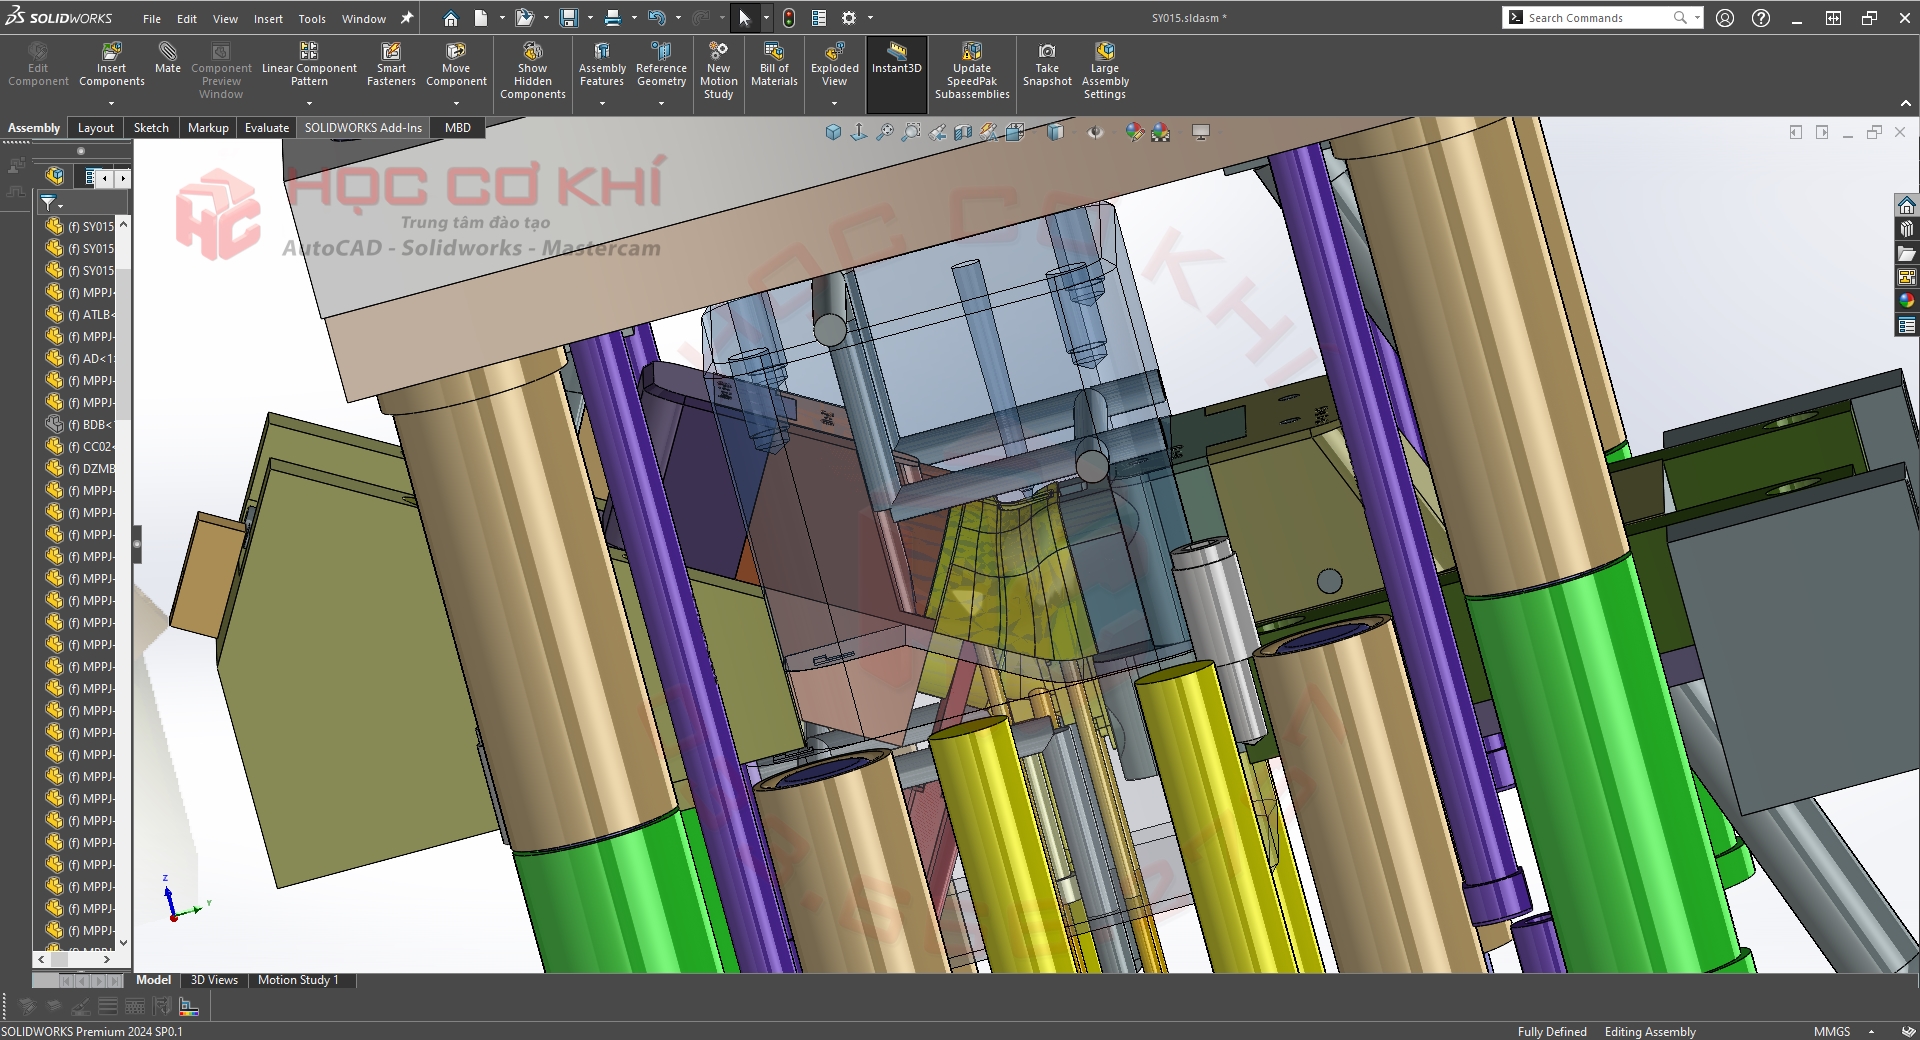Launch Smart Fasteners

tap(391, 64)
